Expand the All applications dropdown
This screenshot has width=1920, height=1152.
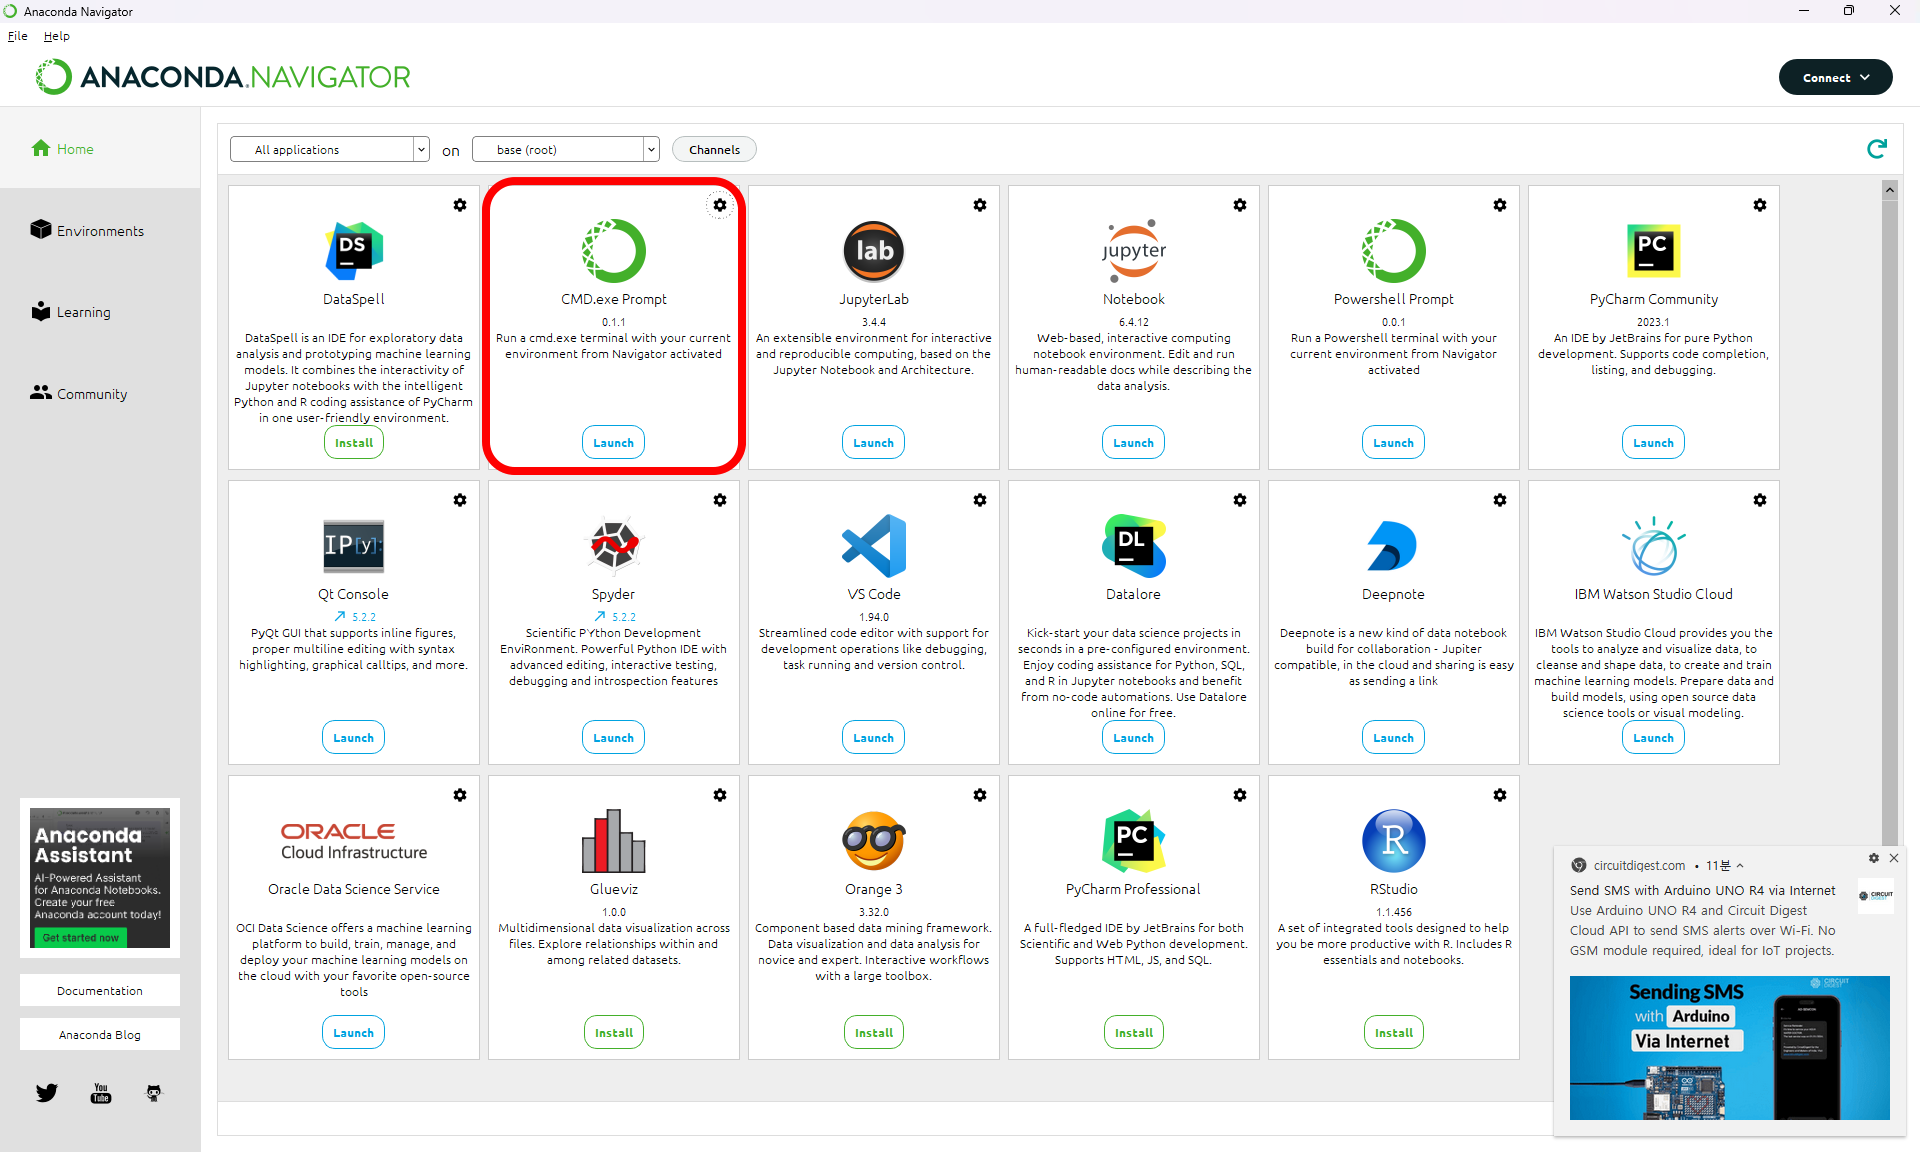329,150
